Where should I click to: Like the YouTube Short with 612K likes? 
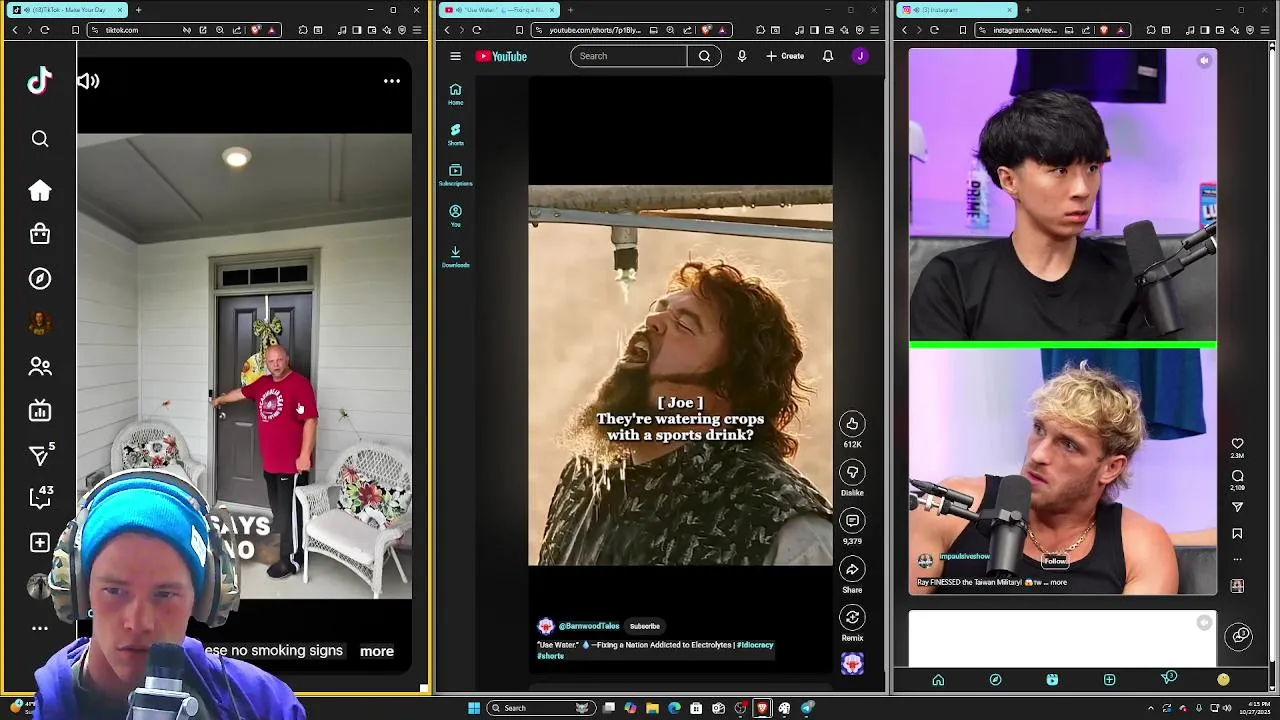(852, 424)
